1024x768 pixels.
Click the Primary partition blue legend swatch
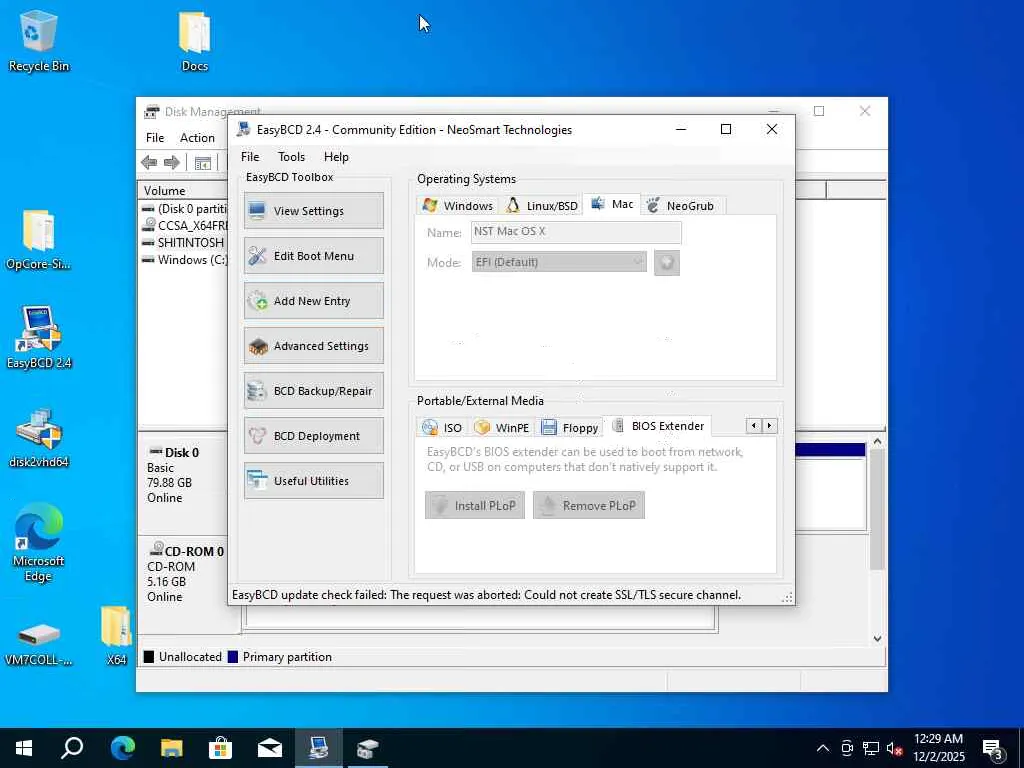pyautogui.click(x=232, y=657)
